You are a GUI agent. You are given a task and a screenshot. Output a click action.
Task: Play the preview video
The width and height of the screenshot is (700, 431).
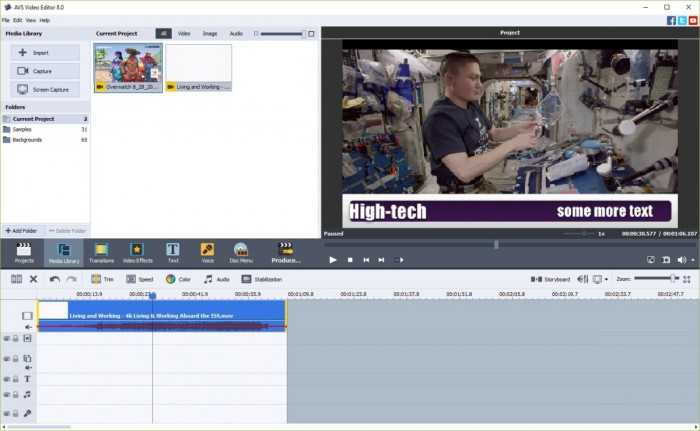point(333,259)
